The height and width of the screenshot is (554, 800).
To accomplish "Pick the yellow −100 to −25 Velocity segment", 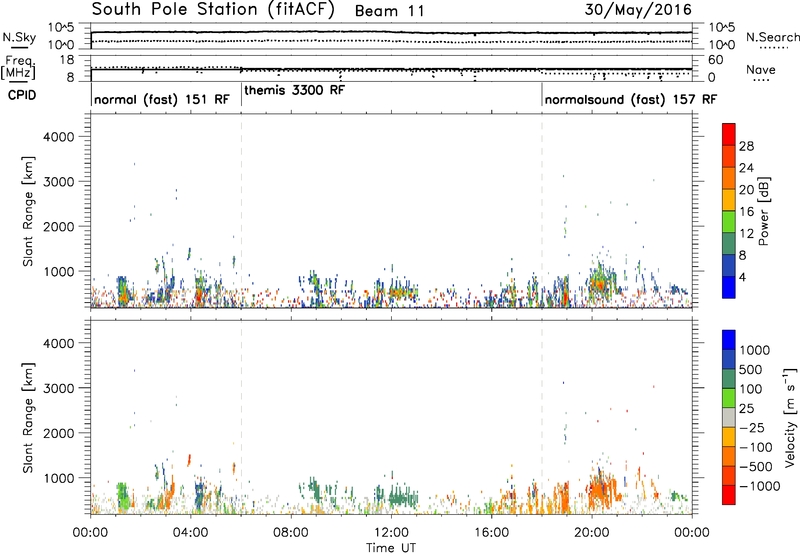I will click(729, 437).
